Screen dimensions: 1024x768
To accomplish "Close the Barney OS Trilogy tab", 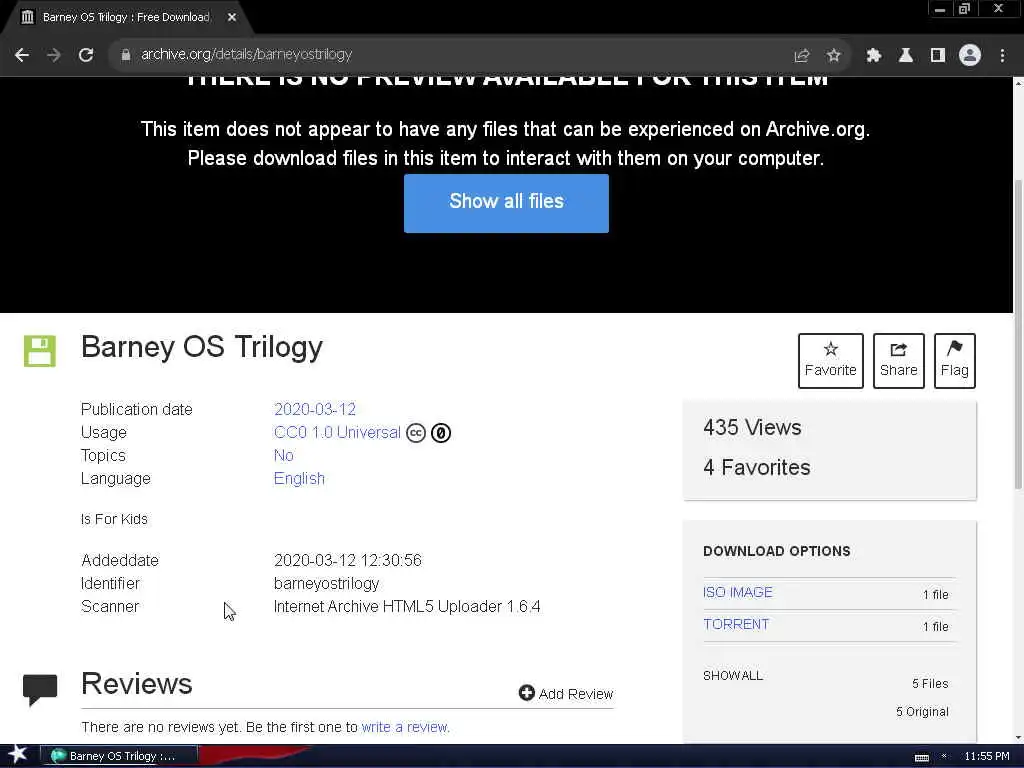I will 232,18.
